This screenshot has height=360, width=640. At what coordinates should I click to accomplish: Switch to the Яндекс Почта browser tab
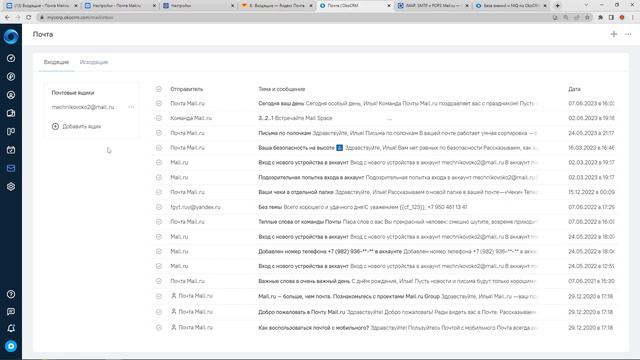pyautogui.click(x=277, y=6)
